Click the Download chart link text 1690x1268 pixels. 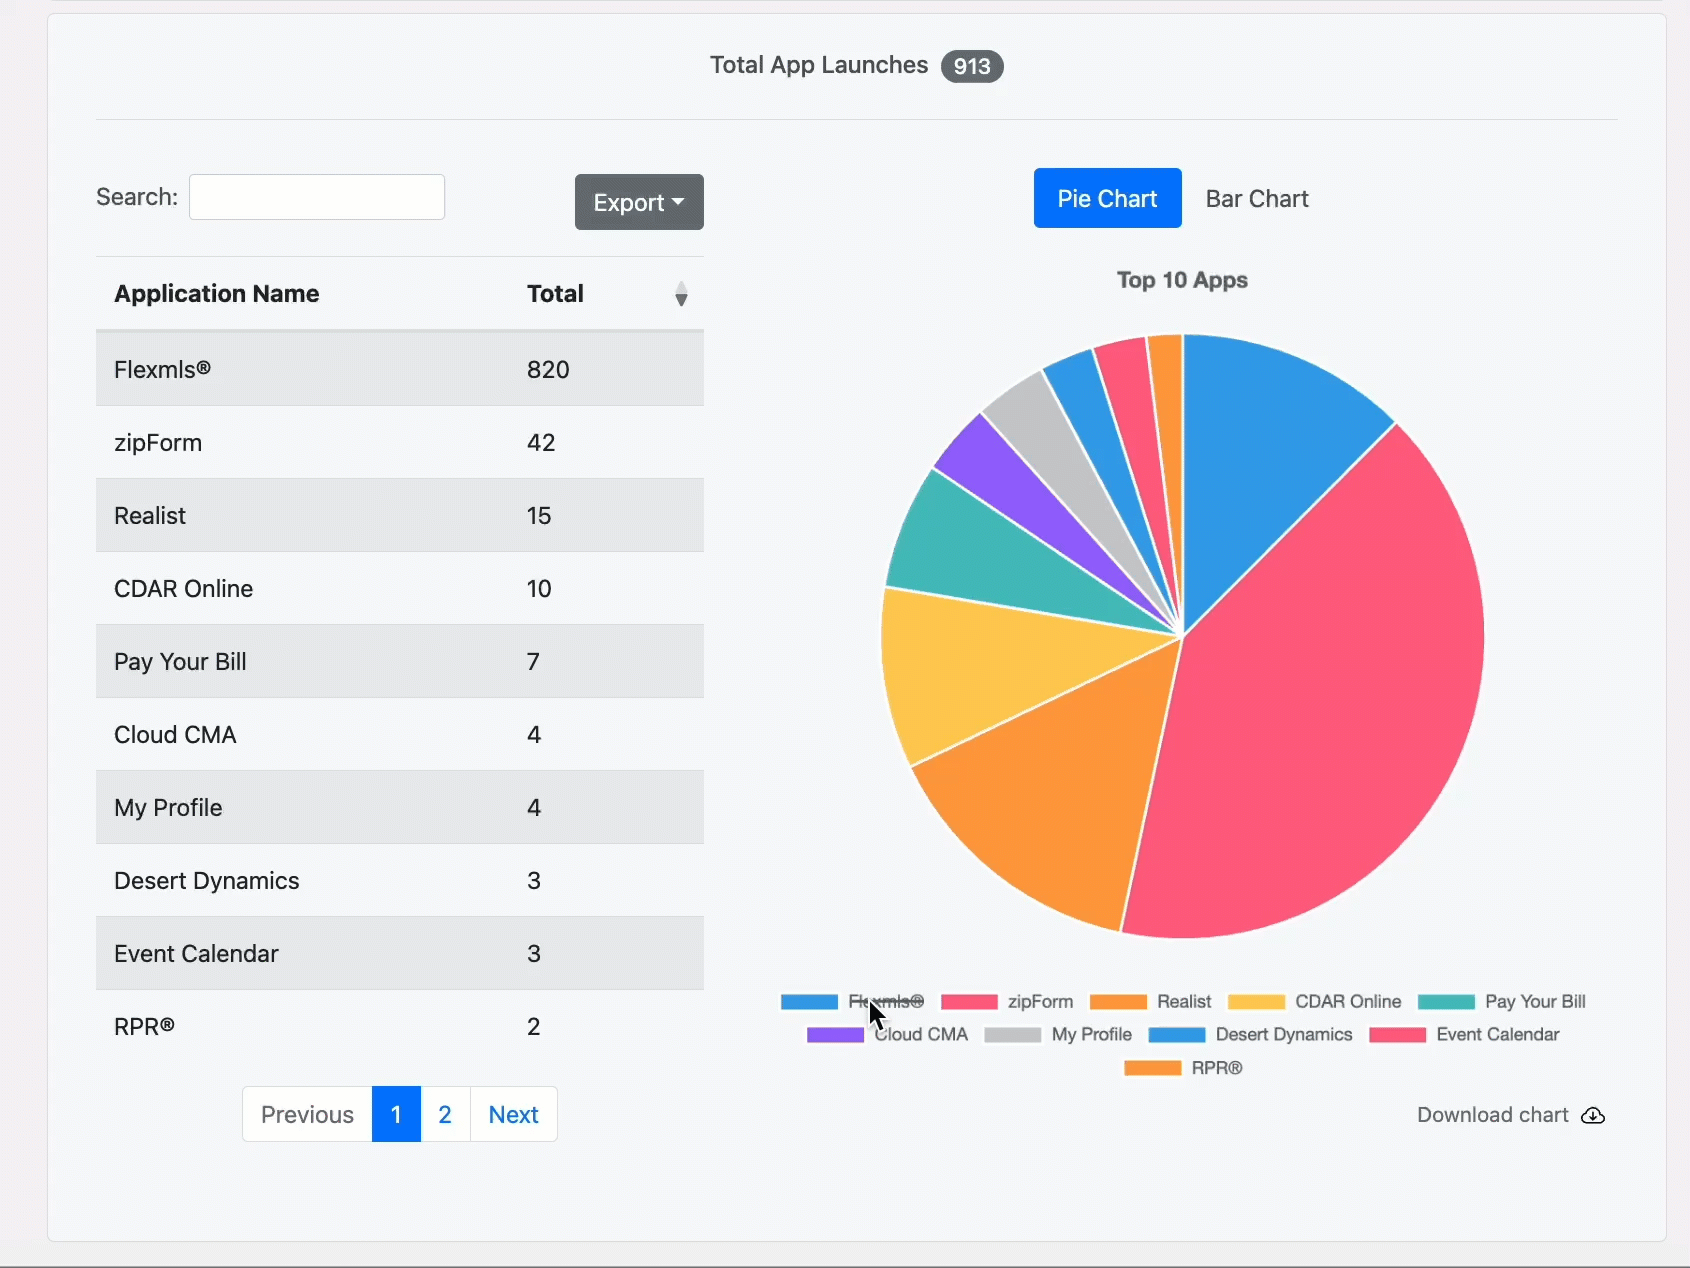pos(1493,1115)
